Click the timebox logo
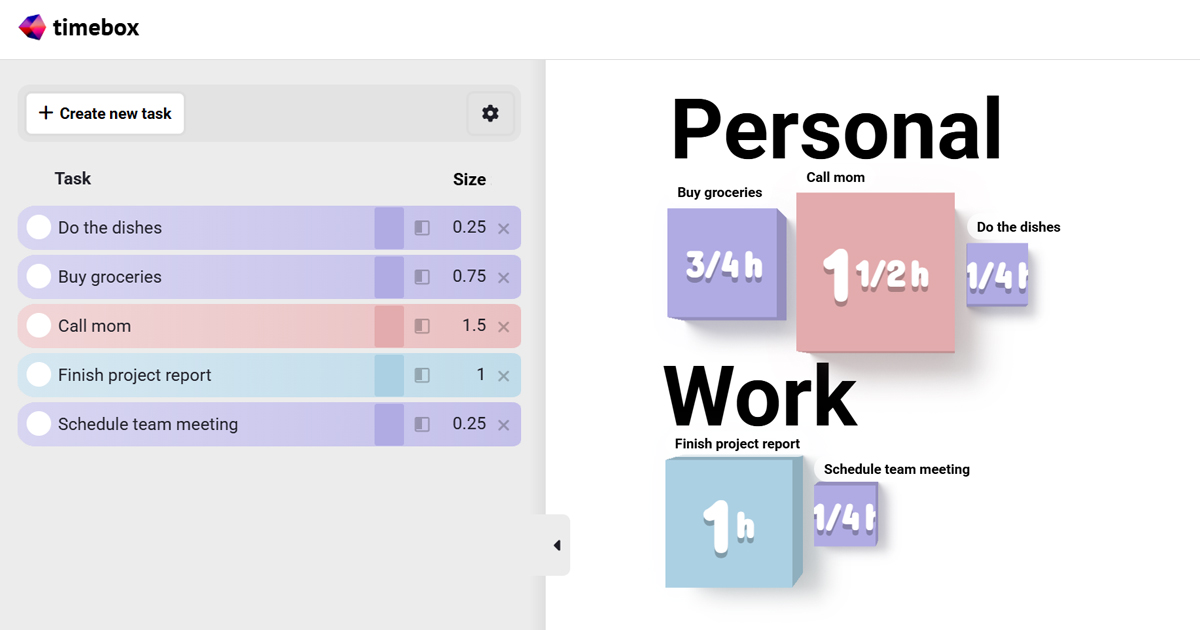The image size is (1200, 630). [78, 27]
